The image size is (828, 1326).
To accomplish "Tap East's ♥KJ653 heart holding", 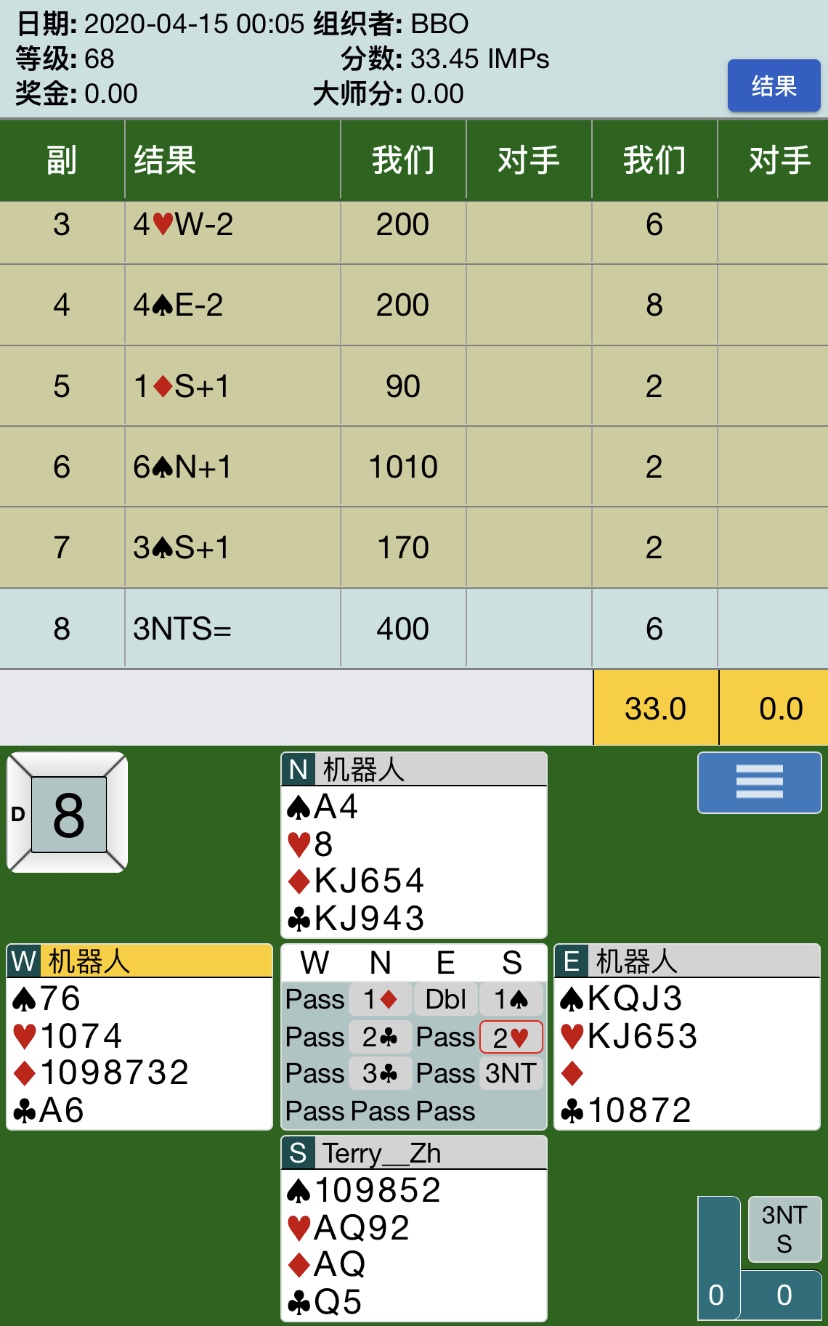I will (x=629, y=1036).
